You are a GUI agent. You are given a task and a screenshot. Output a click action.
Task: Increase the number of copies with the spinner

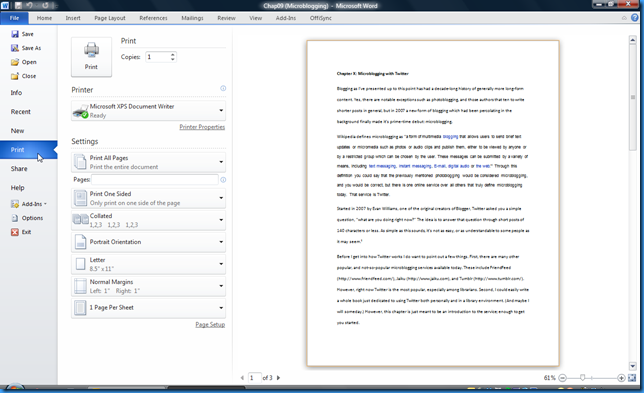pos(172,54)
